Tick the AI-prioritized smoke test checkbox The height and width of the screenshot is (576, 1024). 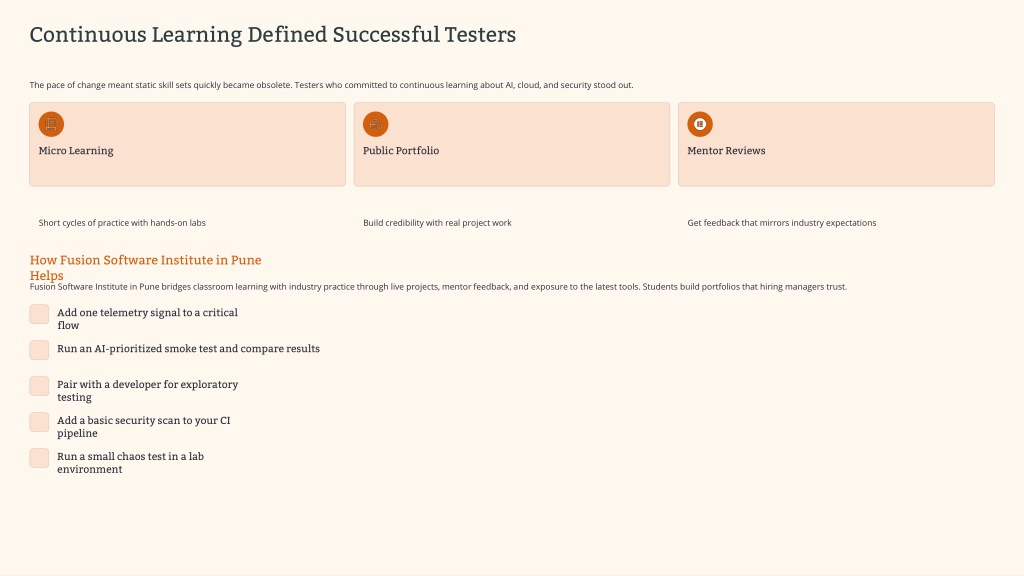coord(39,350)
